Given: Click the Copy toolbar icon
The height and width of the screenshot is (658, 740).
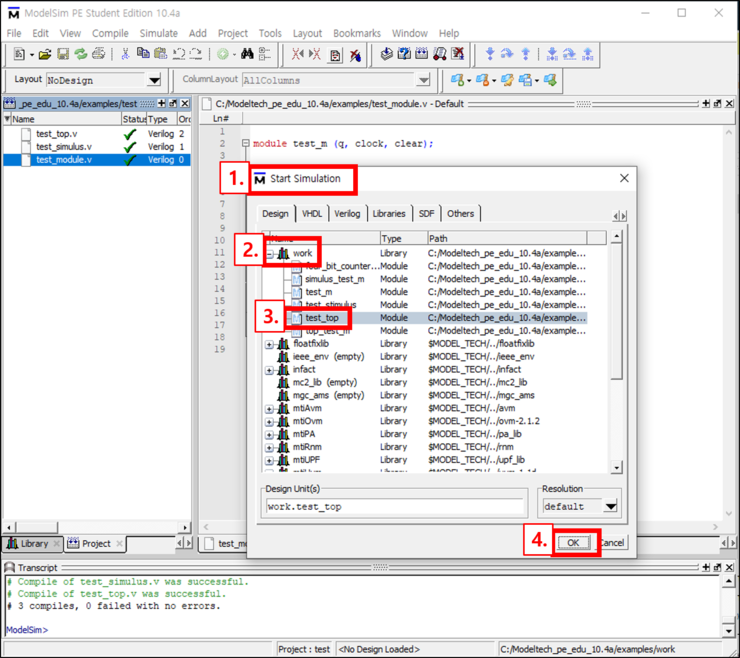Looking at the screenshot, I should (x=143, y=53).
